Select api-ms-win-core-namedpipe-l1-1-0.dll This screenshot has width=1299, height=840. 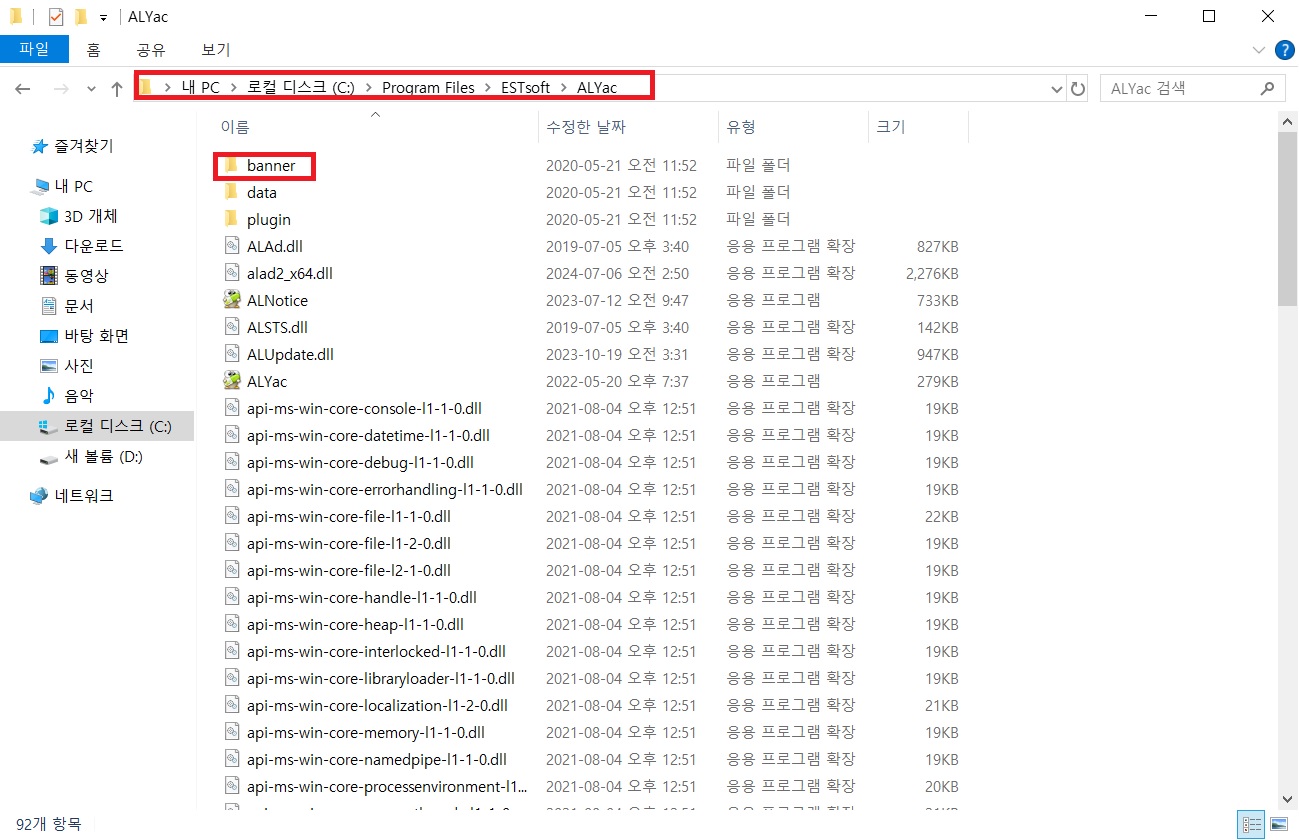[x=376, y=759]
